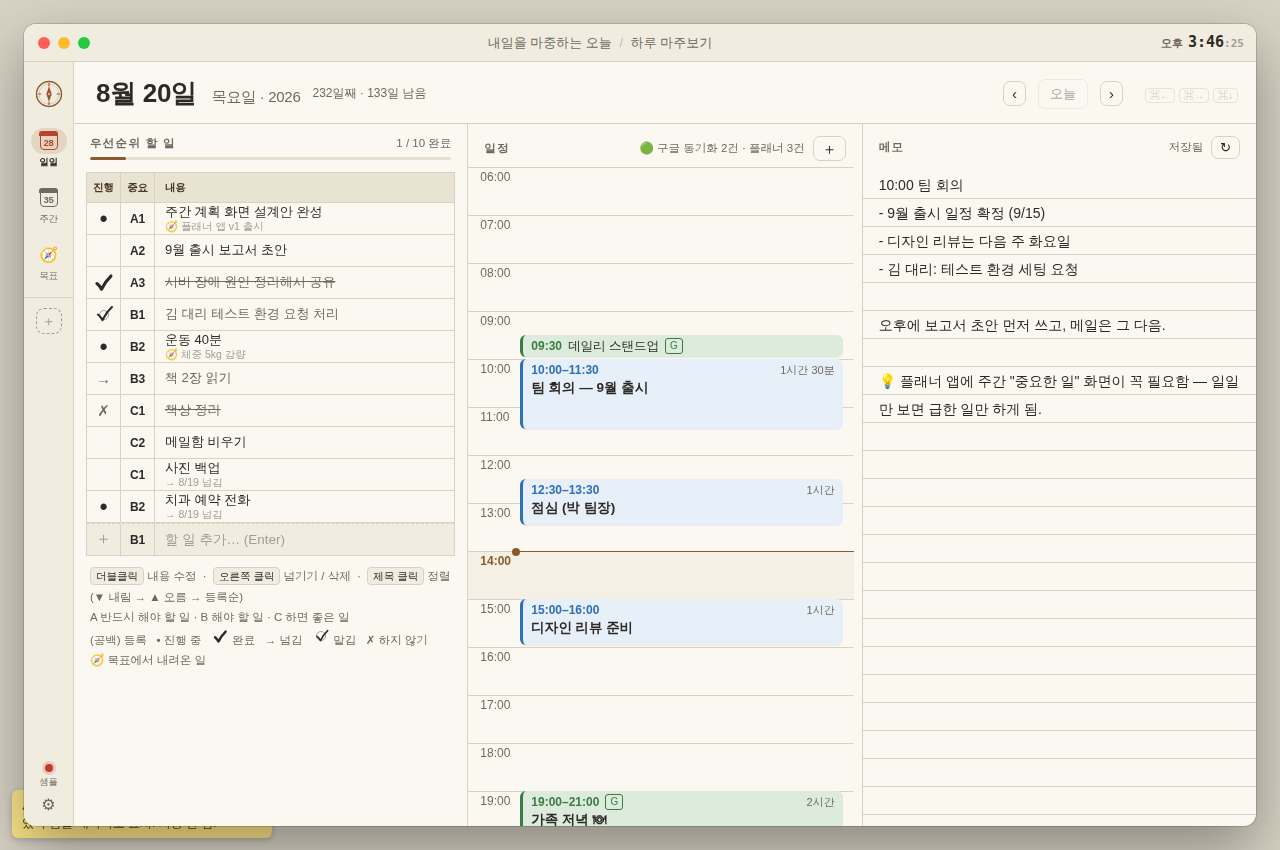Pick priority B1 for the new task row

[x=137, y=539]
